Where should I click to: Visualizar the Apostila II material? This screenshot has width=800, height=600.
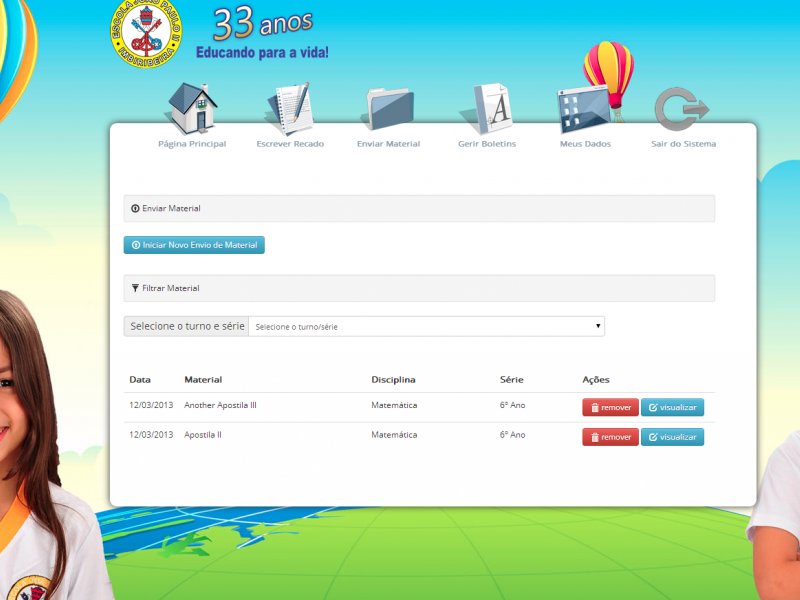(672, 437)
